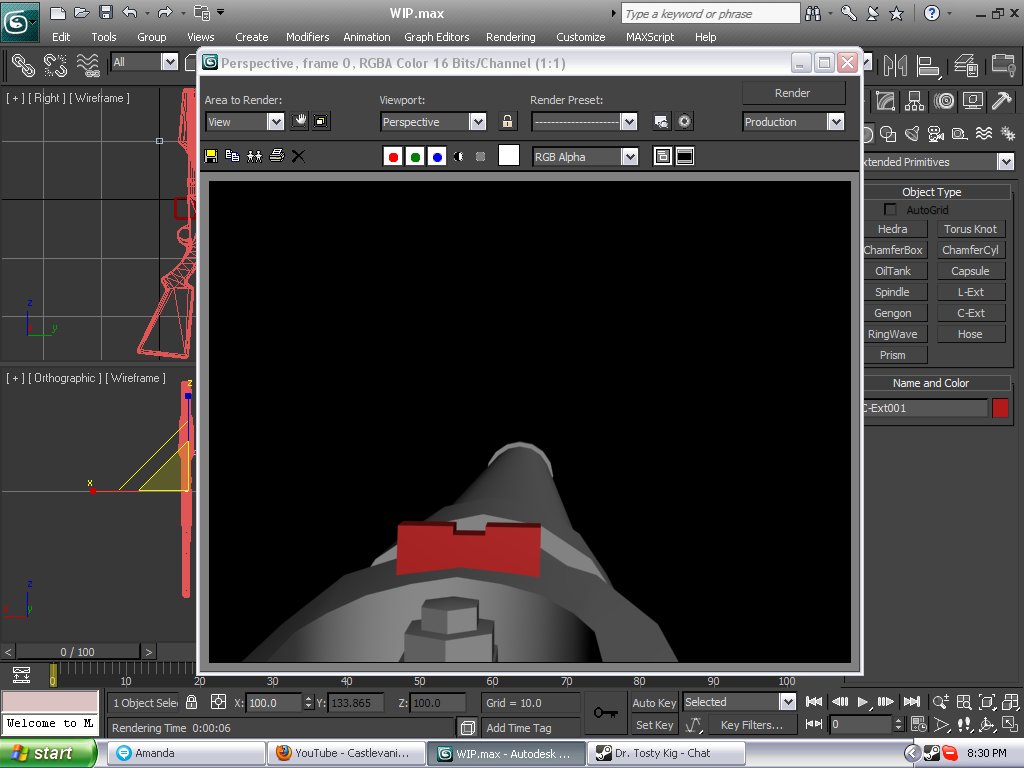
Task: Open the Production render mode dropdown
Action: (835, 122)
